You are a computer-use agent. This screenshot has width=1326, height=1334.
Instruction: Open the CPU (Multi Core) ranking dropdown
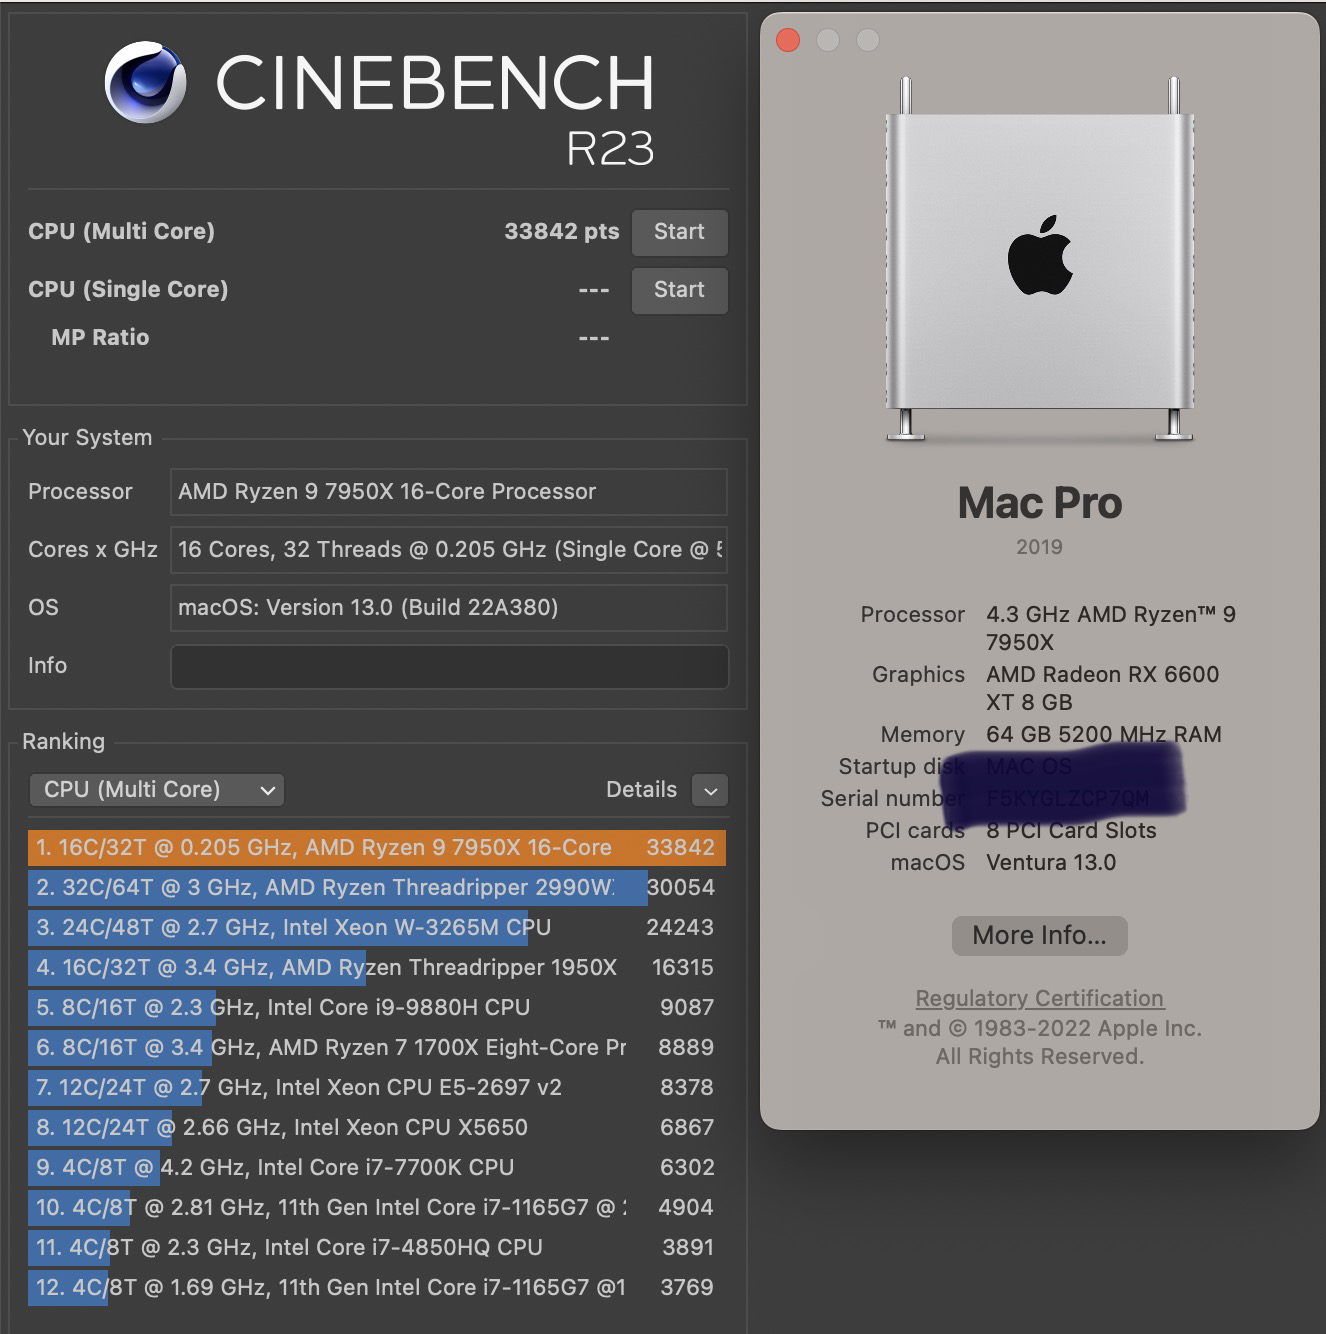(157, 790)
